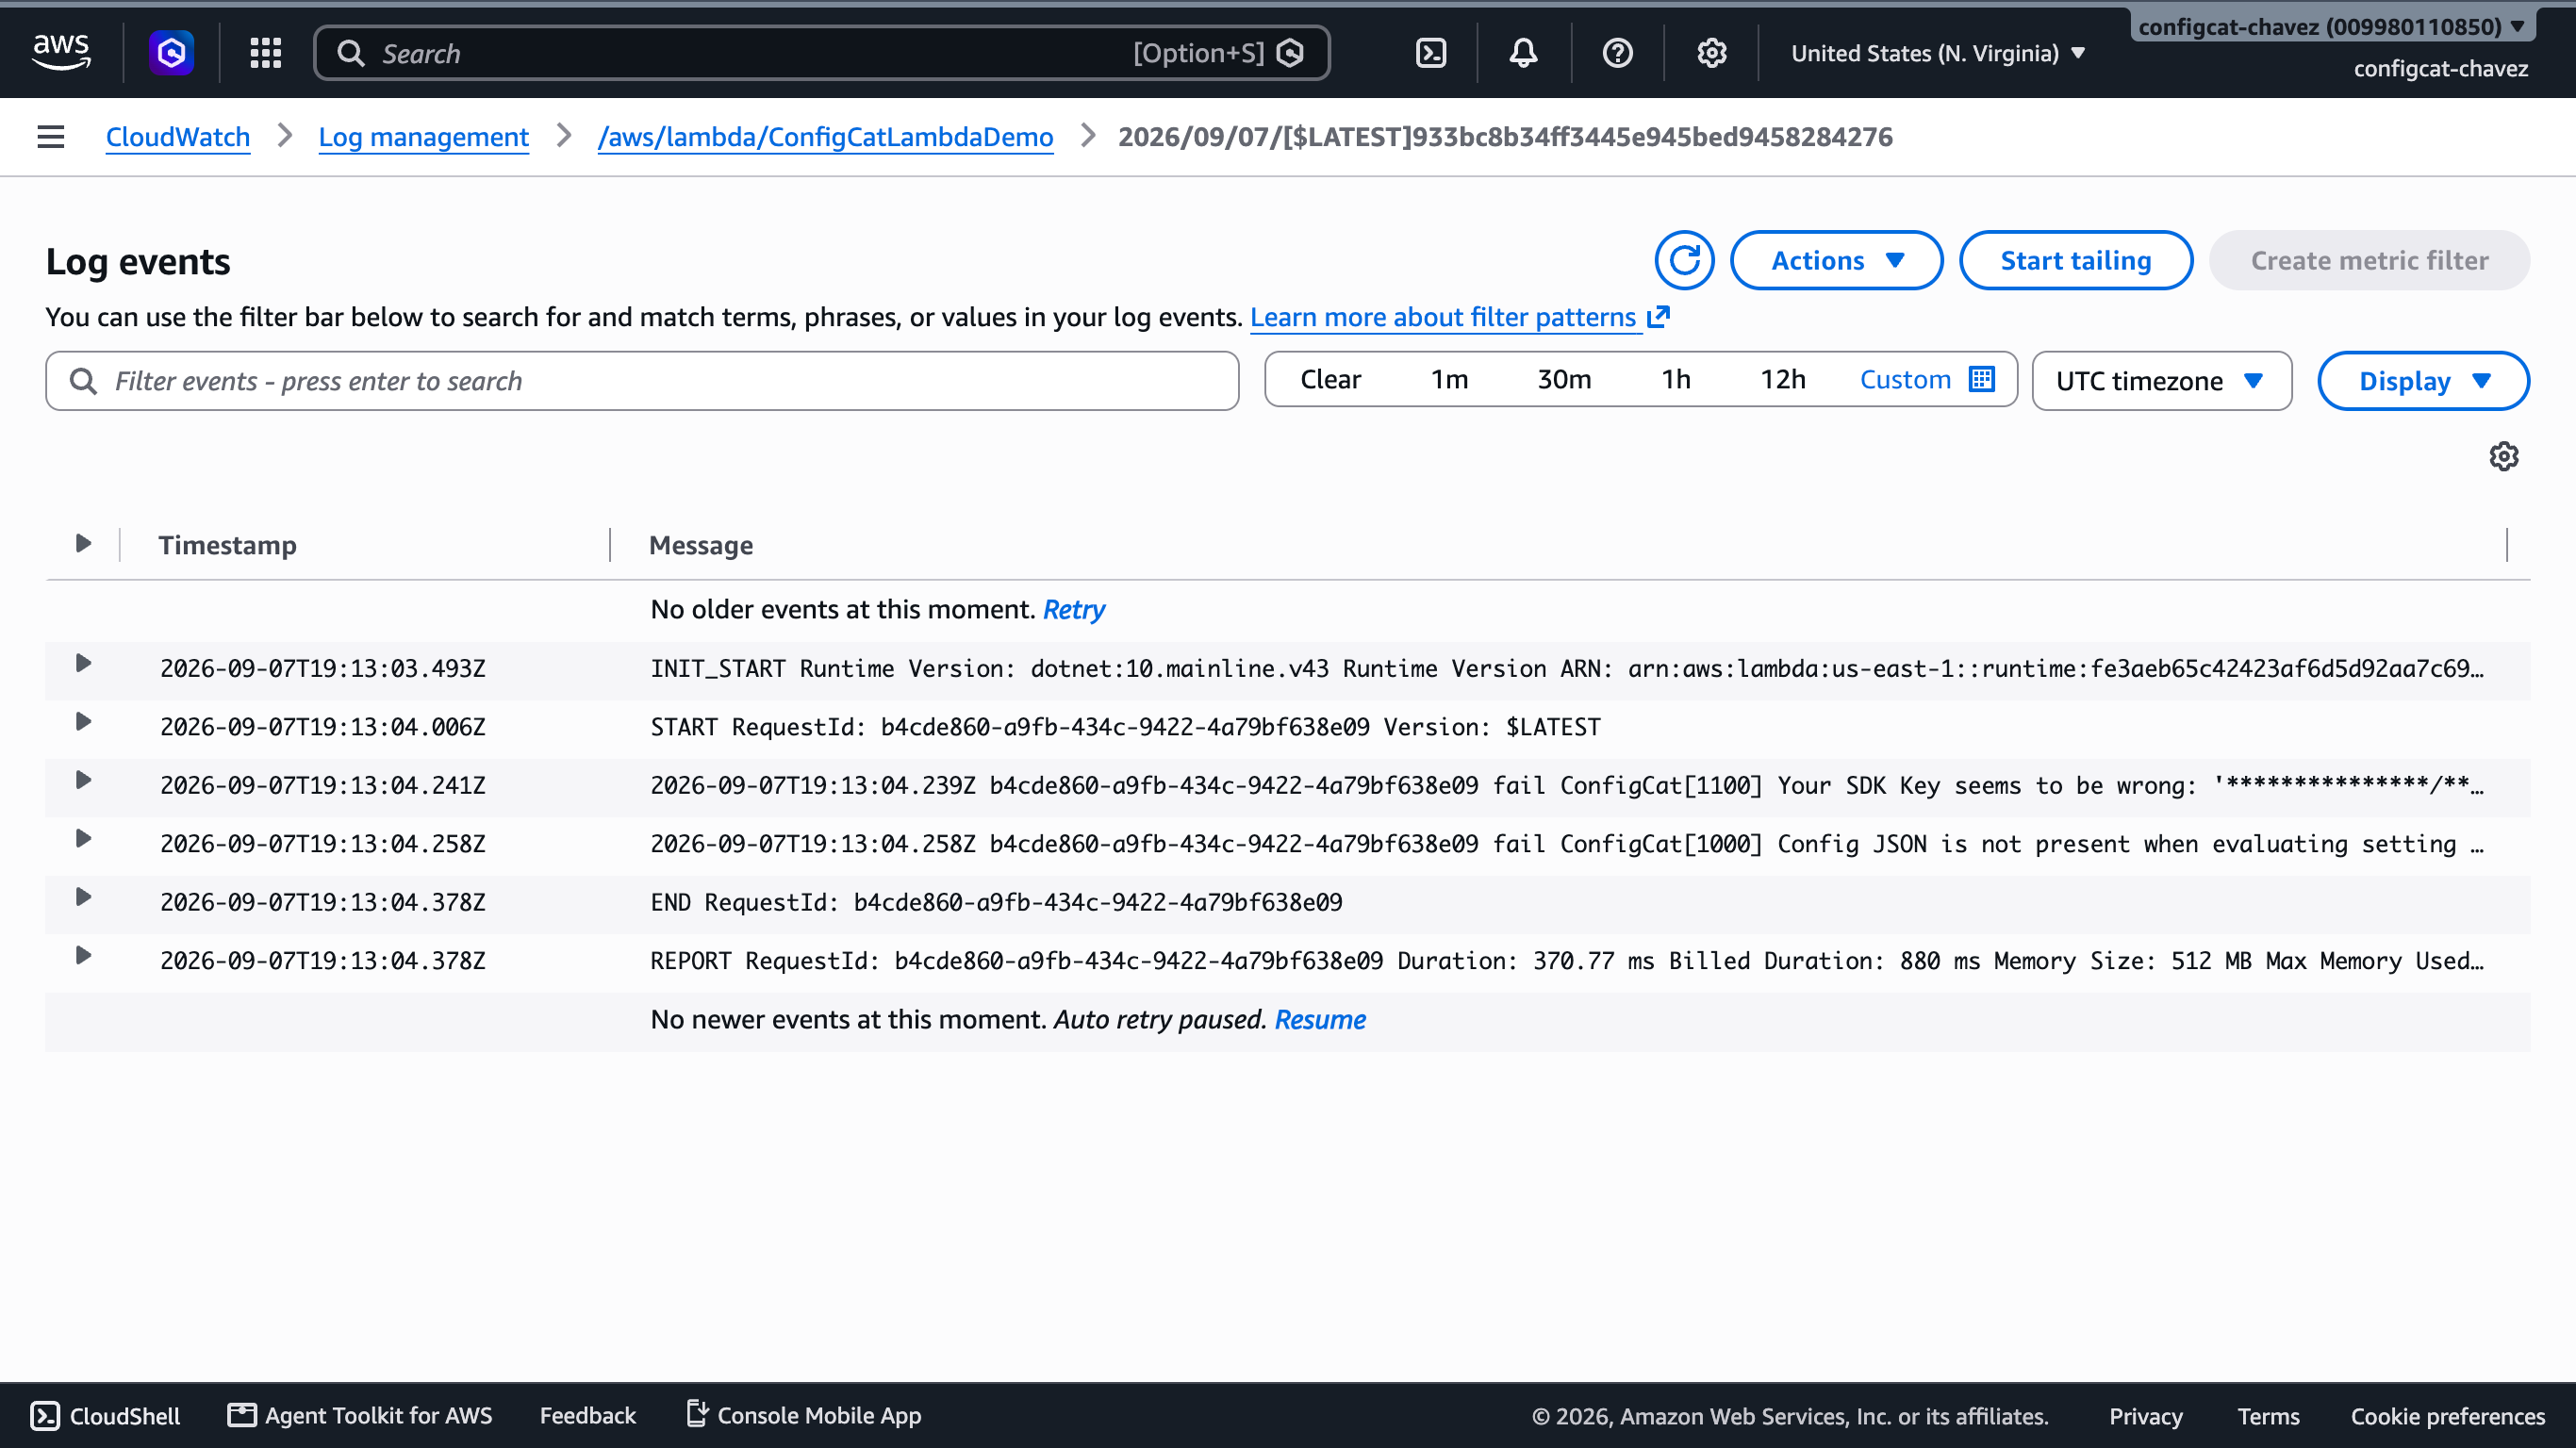Open the help question mark icon
2576x1448 pixels.
1617,53
